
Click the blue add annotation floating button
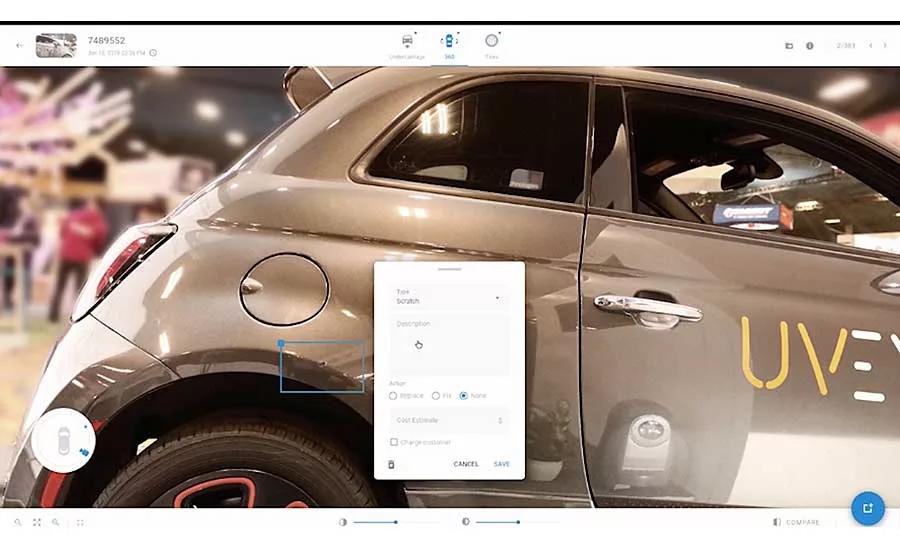coord(867,508)
